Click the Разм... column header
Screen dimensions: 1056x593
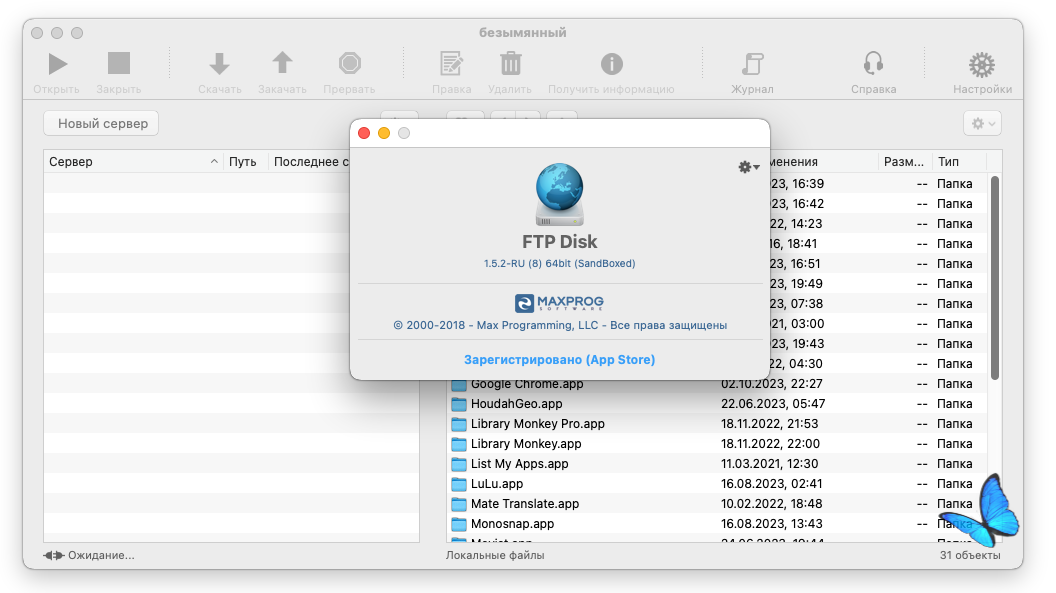coord(905,162)
